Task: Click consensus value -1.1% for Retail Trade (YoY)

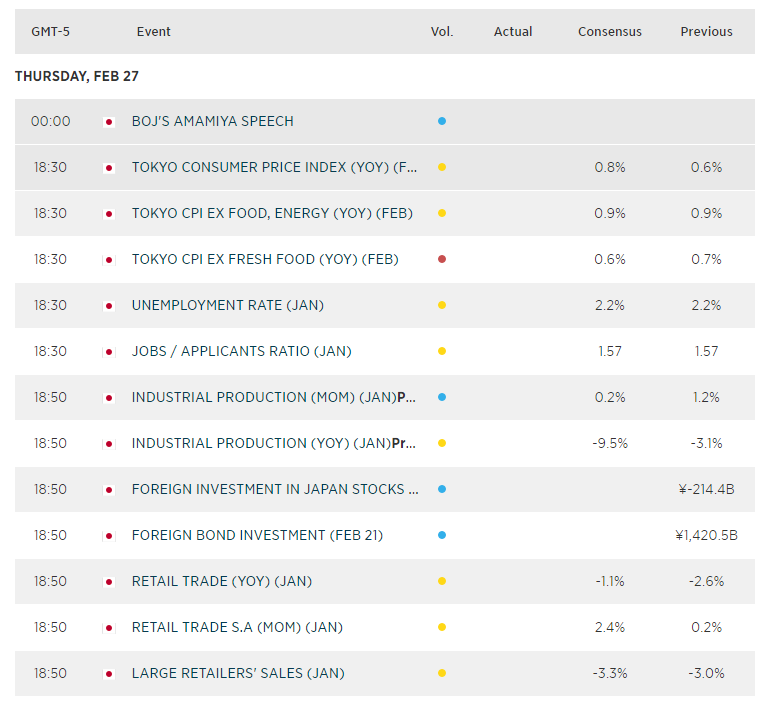Action: point(610,581)
